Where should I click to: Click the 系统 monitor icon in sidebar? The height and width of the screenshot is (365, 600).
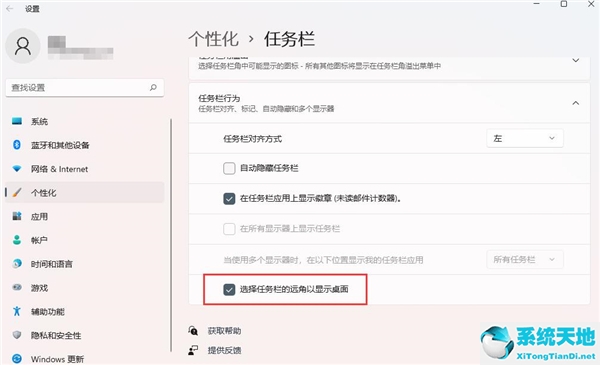pos(17,121)
